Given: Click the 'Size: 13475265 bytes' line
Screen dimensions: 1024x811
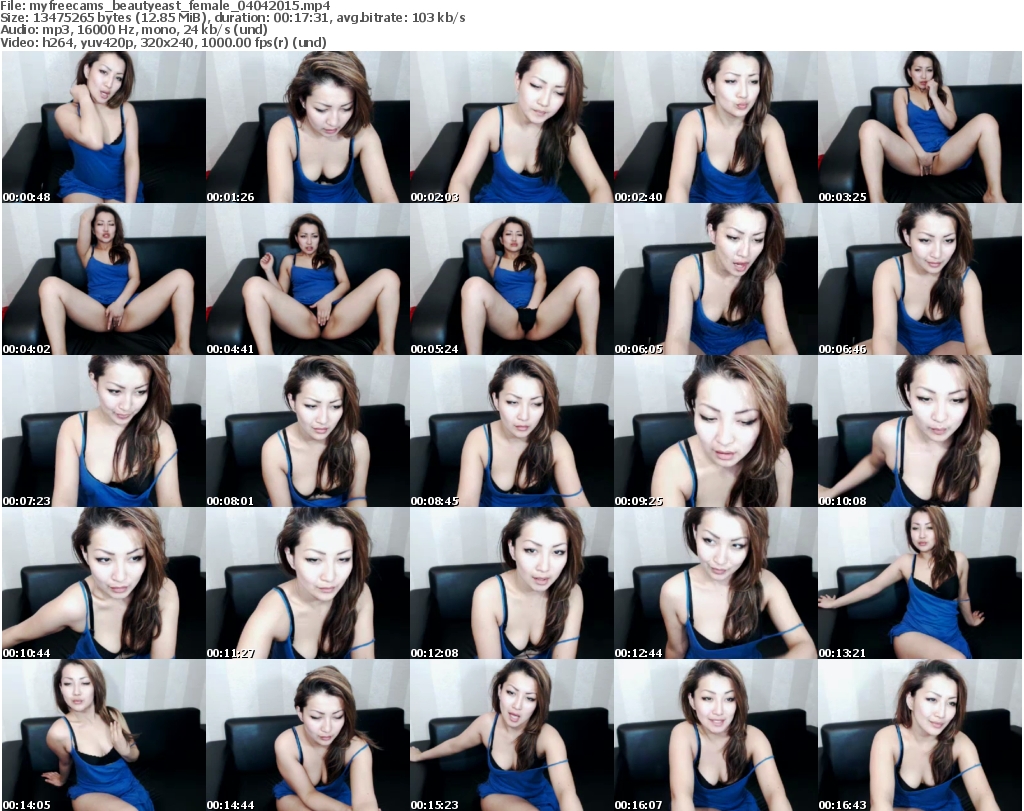Looking at the screenshot, I should [x=232, y=18].
